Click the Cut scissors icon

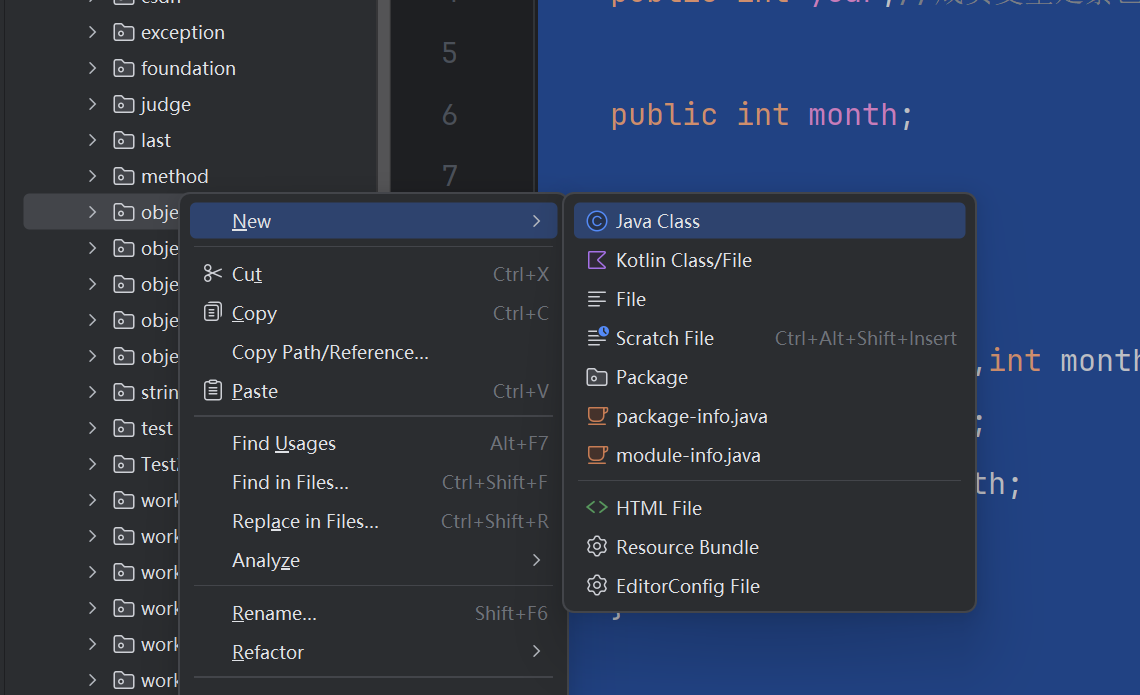coord(212,273)
